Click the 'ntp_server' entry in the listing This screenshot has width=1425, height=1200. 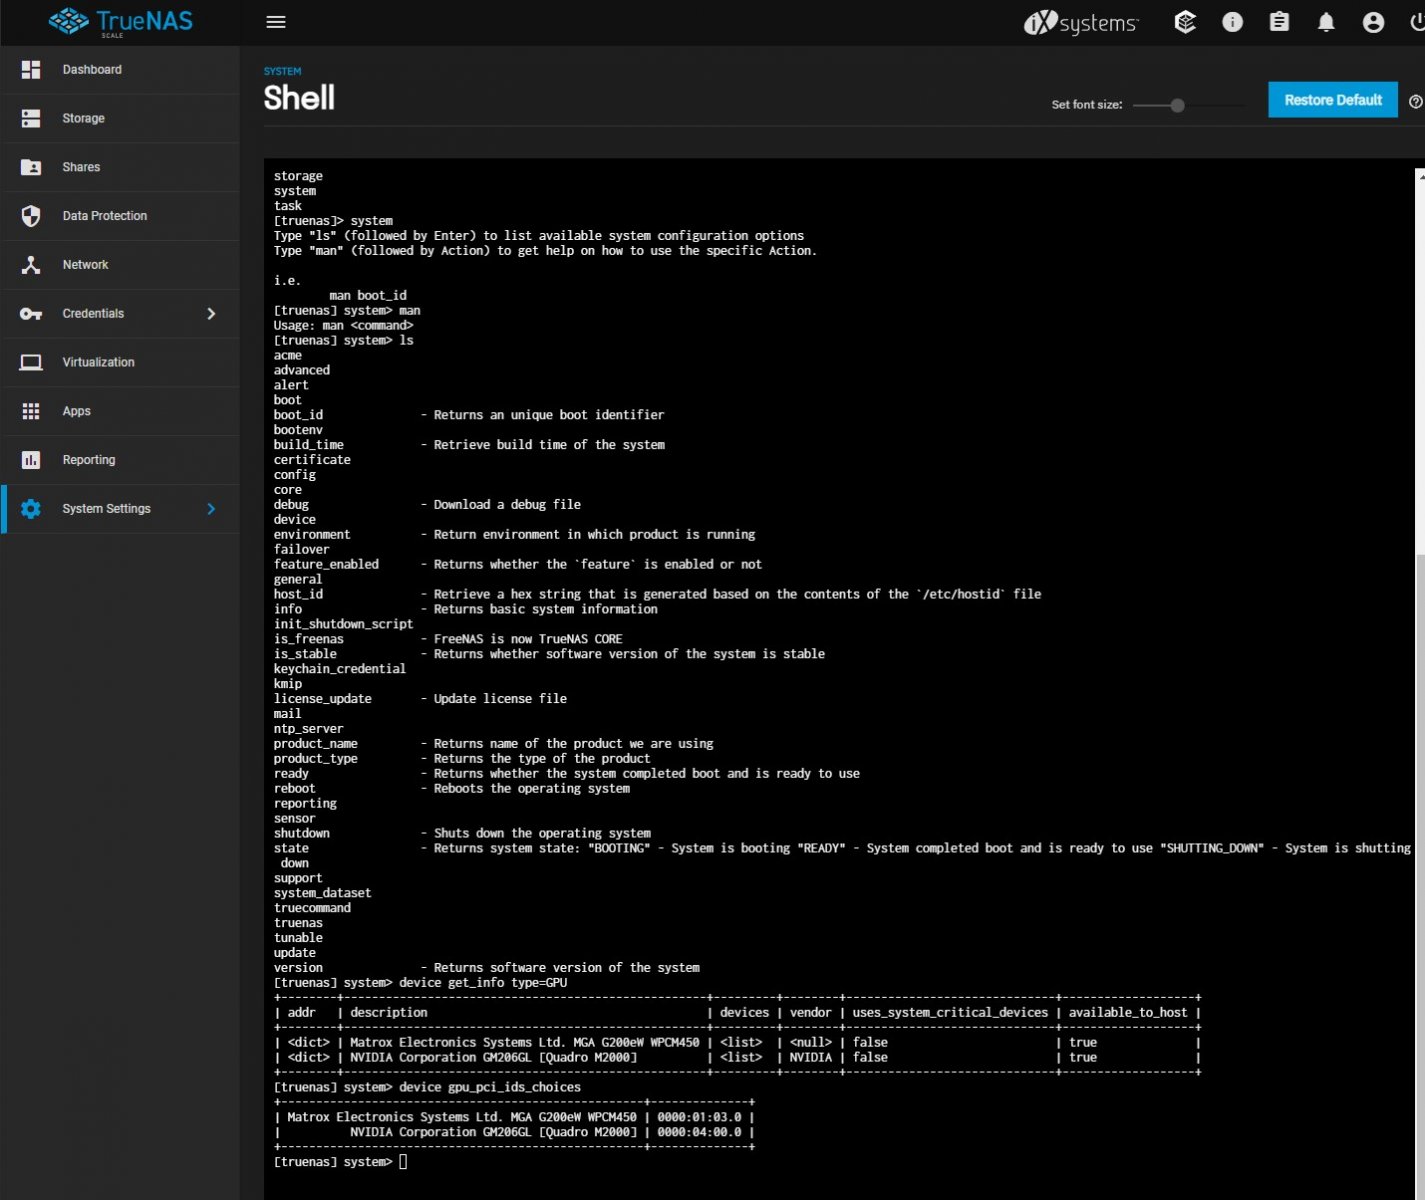308,729
